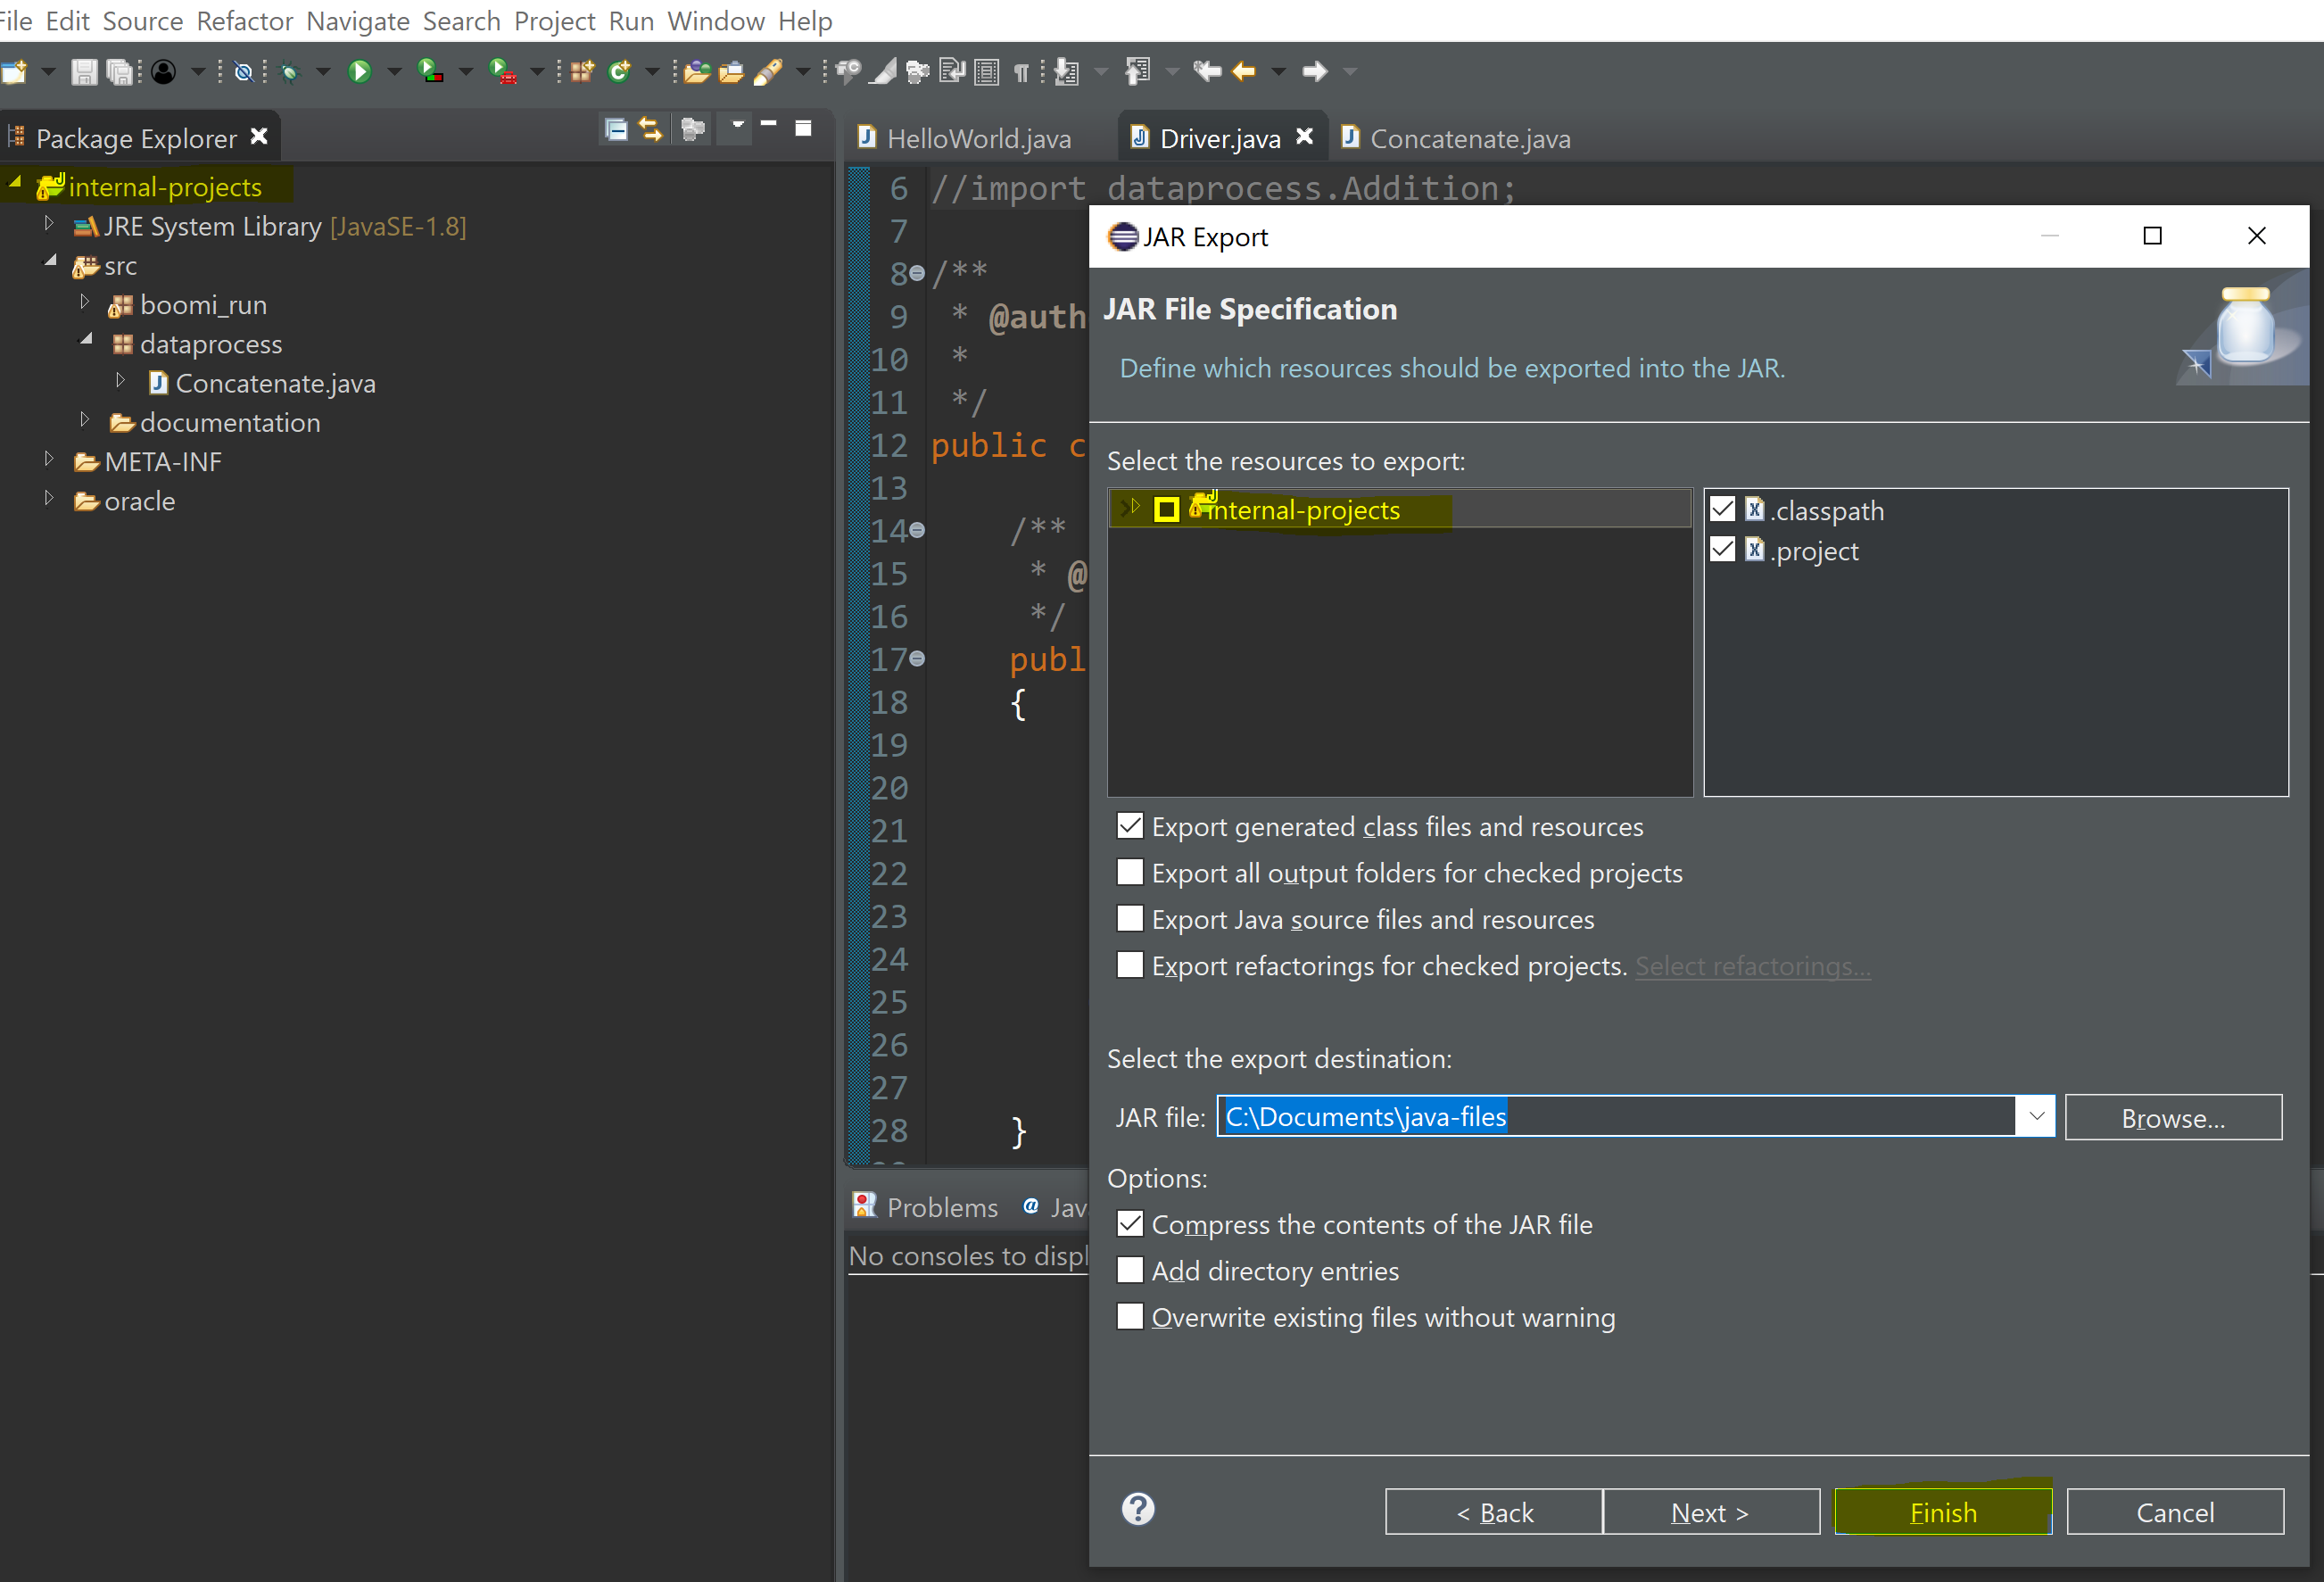Create a new Java class from the toolbar
This screenshot has width=2324, height=1582.
pos(622,71)
